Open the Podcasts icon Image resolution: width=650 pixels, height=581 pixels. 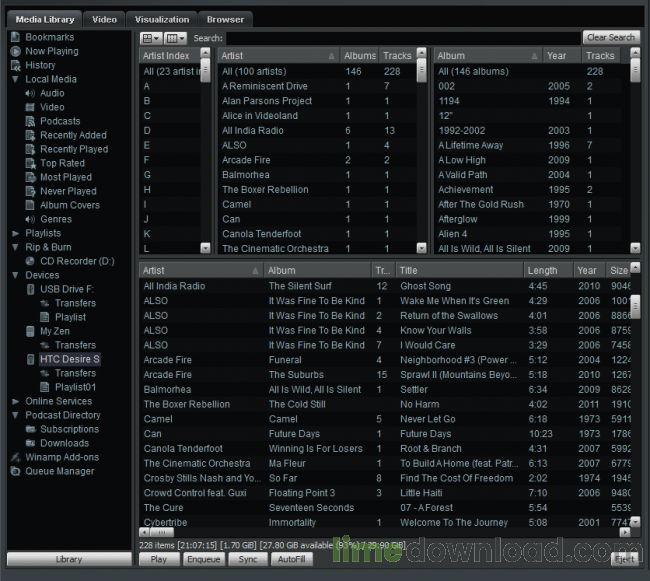tap(30, 121)
